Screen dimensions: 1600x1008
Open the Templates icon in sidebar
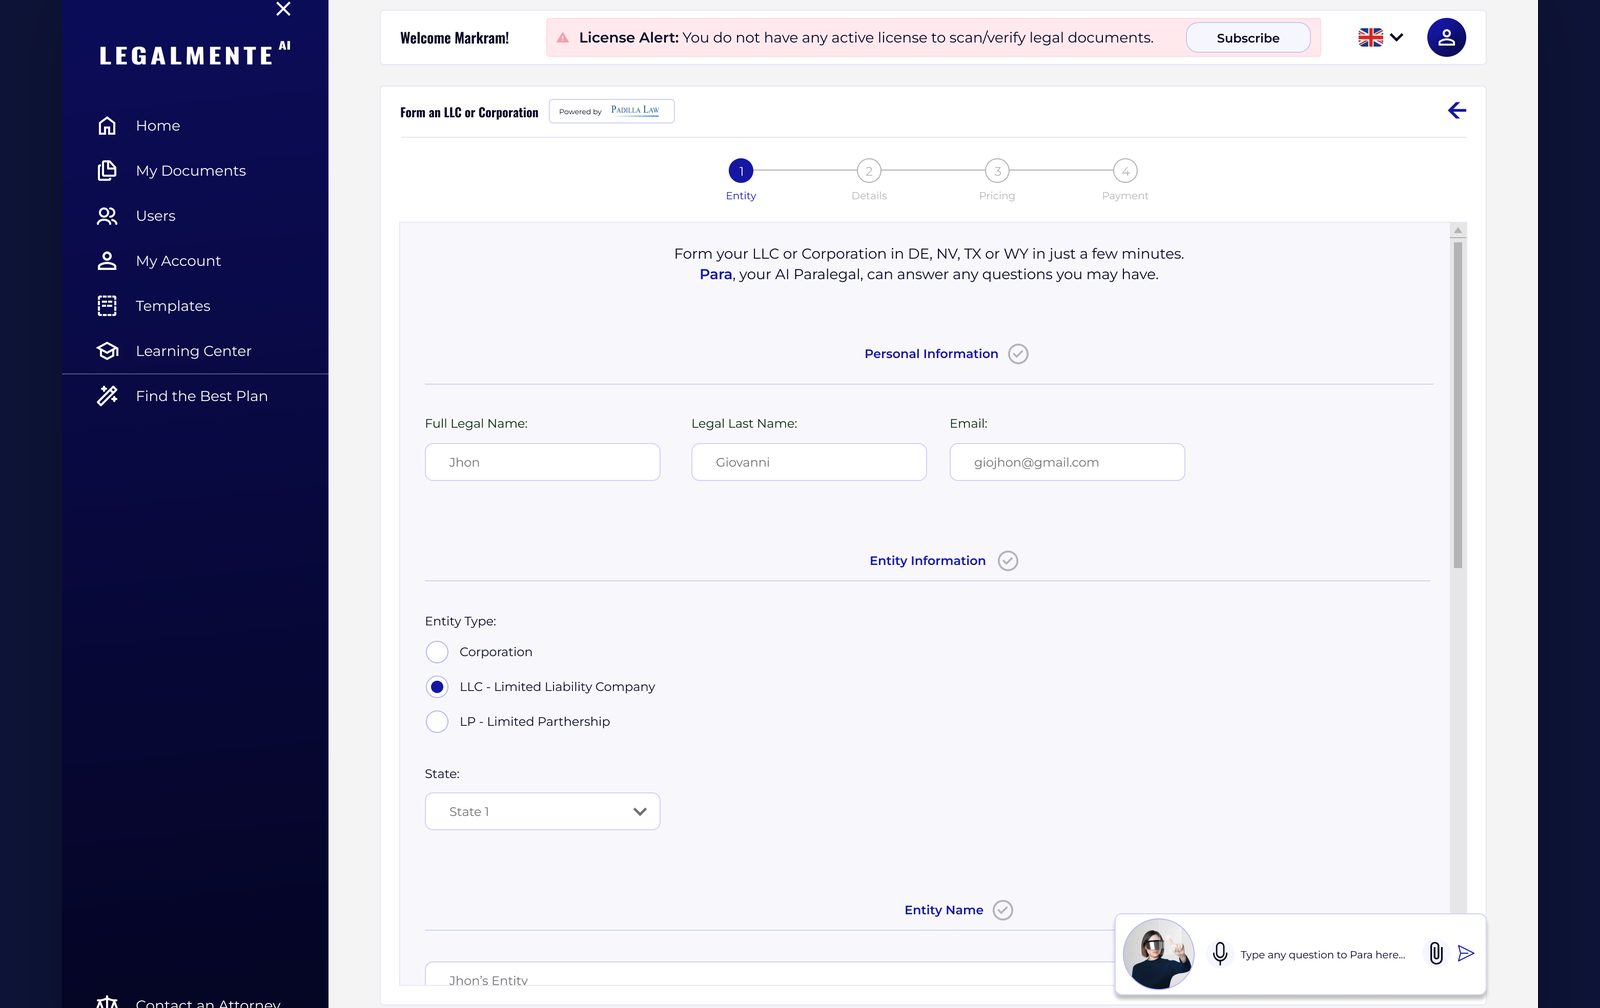[x=107, y=306]
